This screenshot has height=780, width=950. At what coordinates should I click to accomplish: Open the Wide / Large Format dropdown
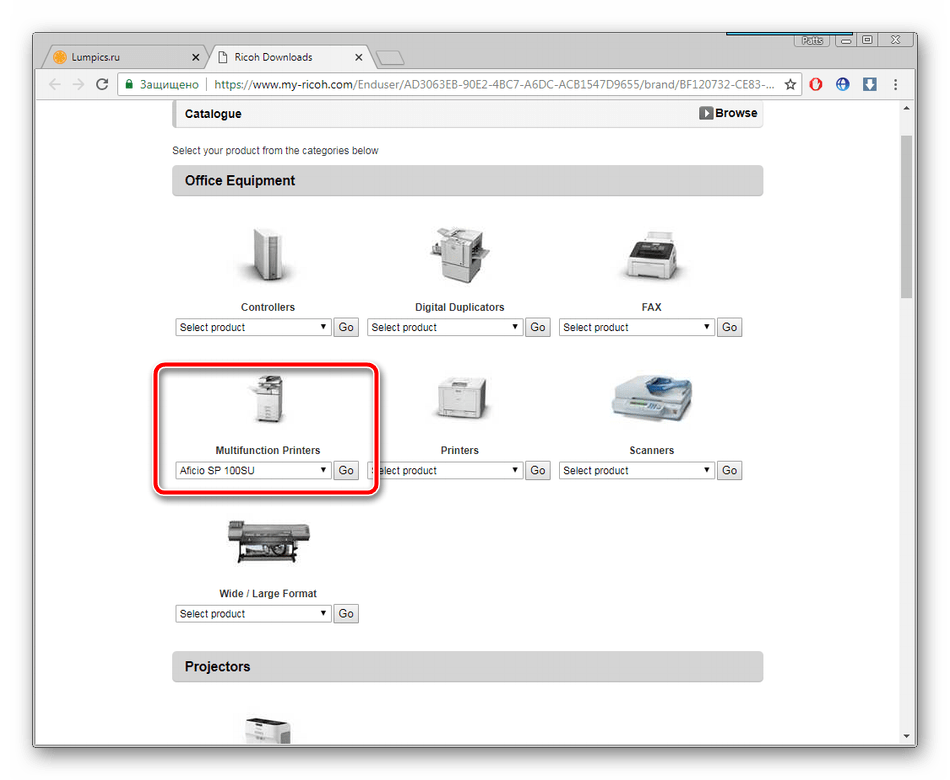[253, 613]
